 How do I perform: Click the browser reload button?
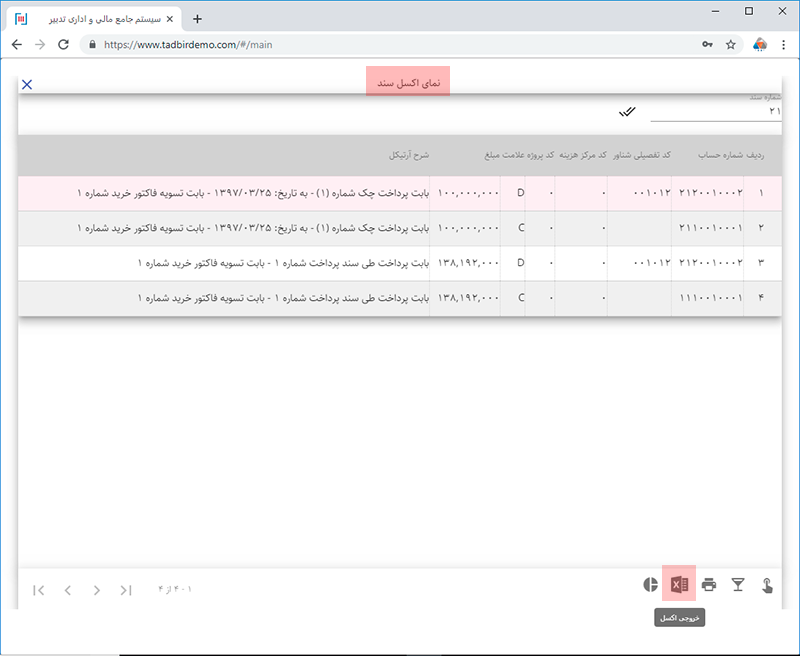point(63,45)
